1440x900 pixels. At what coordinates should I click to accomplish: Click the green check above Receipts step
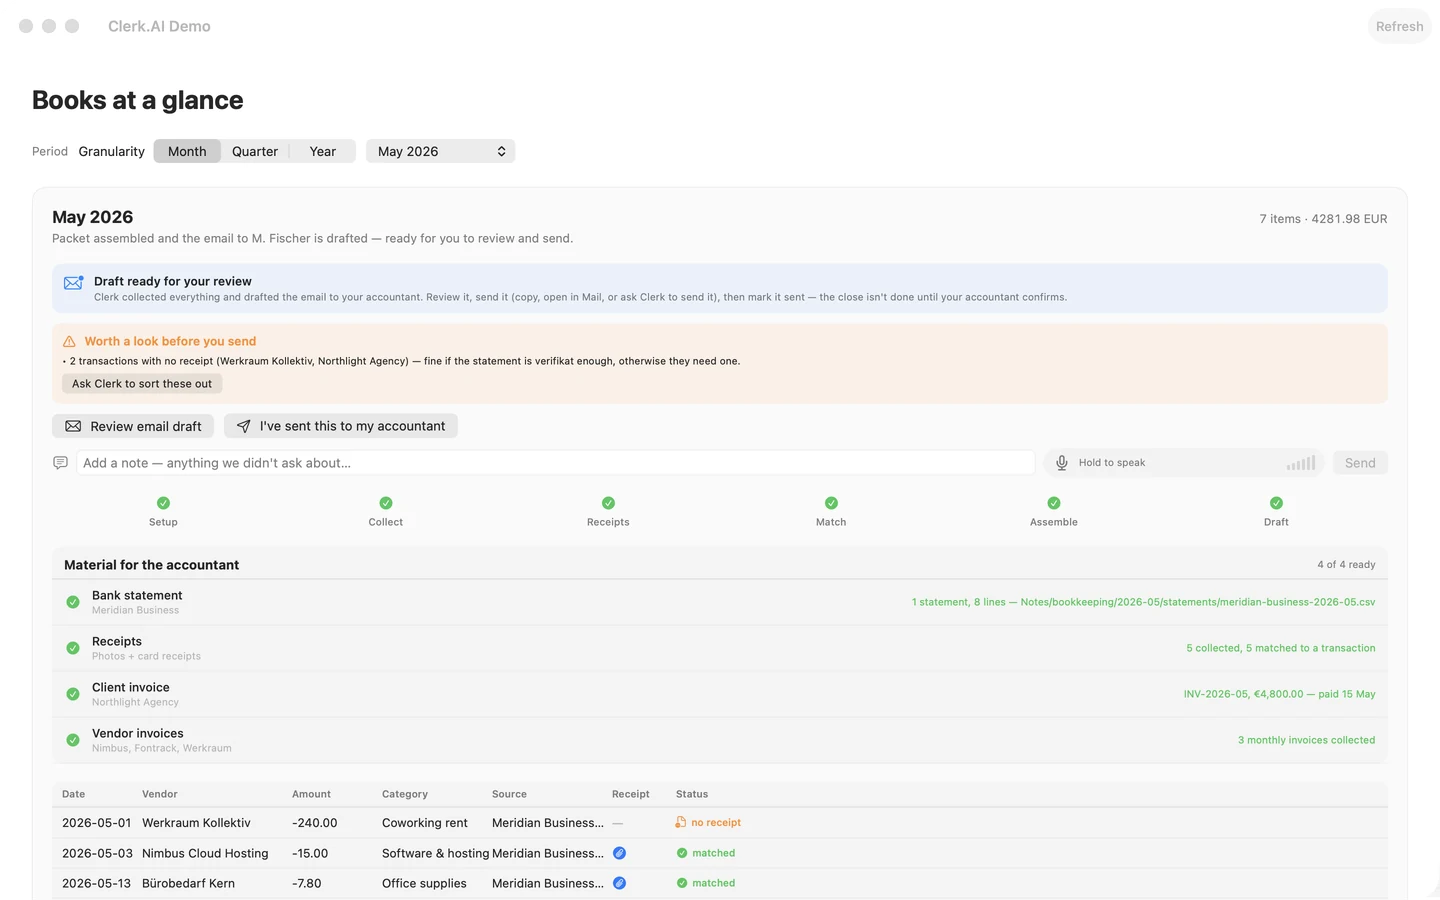[608, 503]
